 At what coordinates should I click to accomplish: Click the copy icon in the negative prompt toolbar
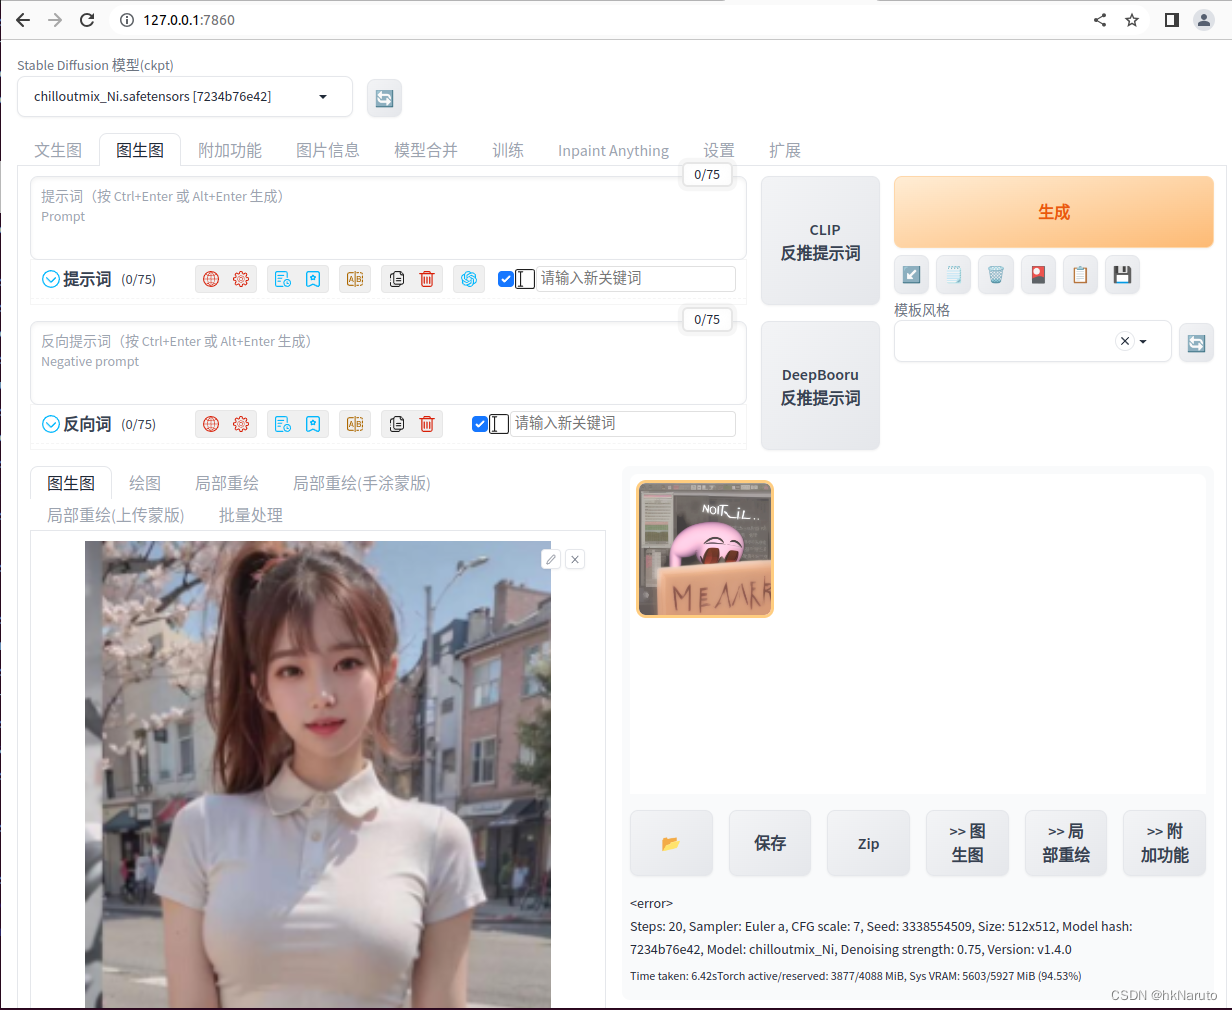tap(396, 424)
